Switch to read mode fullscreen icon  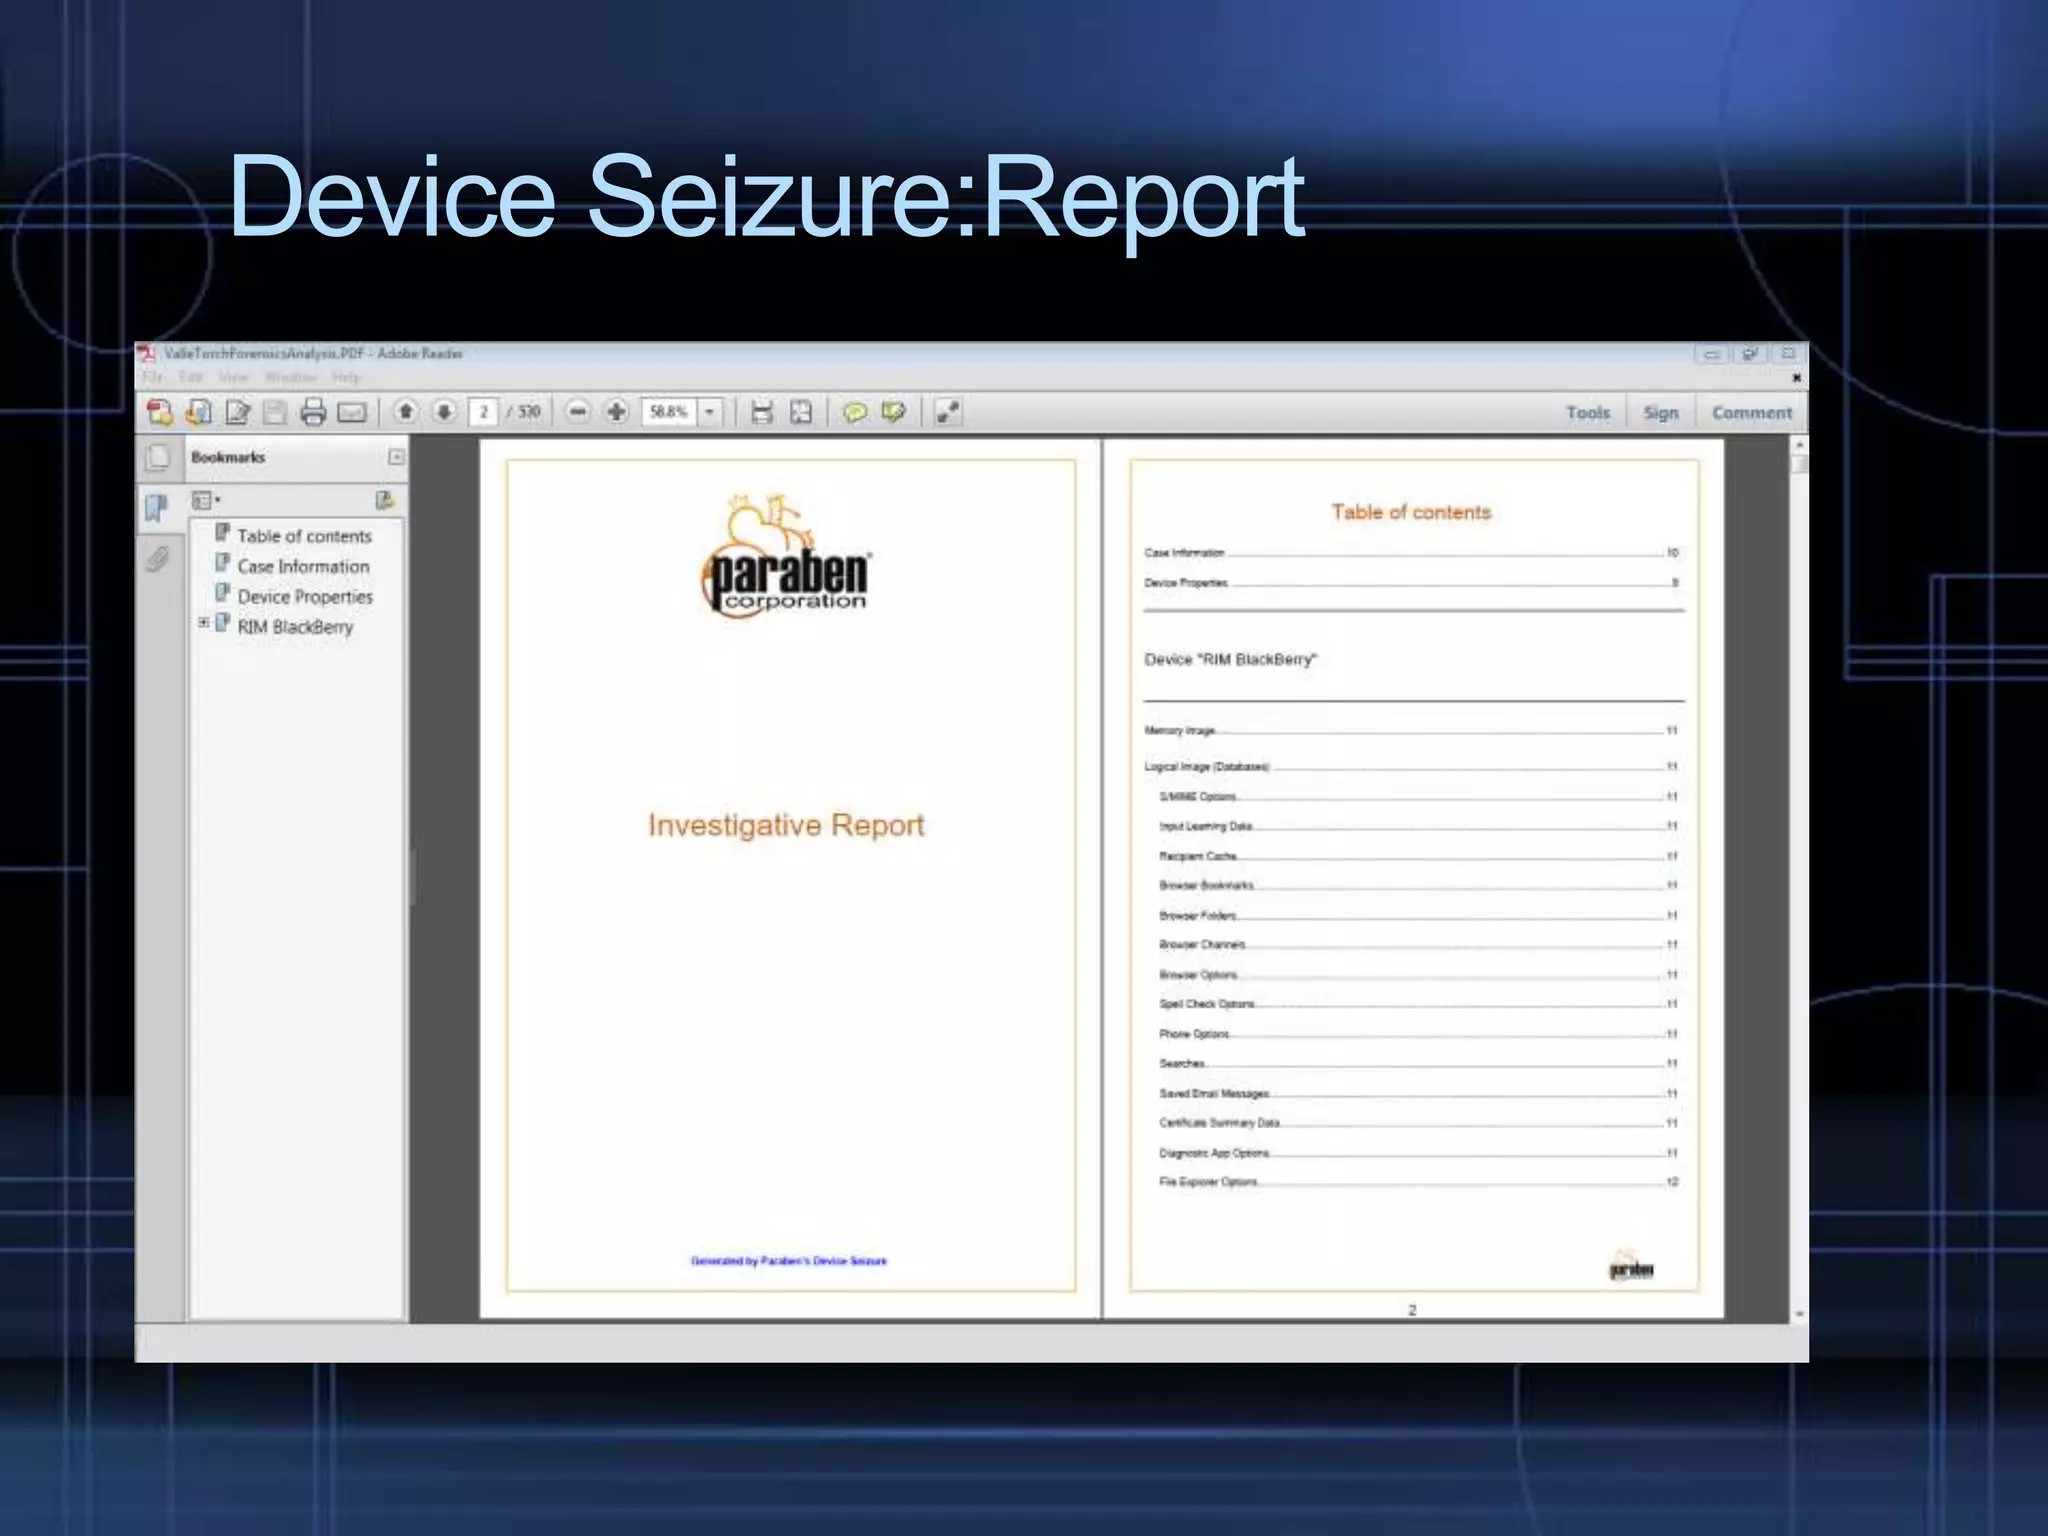[947, 412]
